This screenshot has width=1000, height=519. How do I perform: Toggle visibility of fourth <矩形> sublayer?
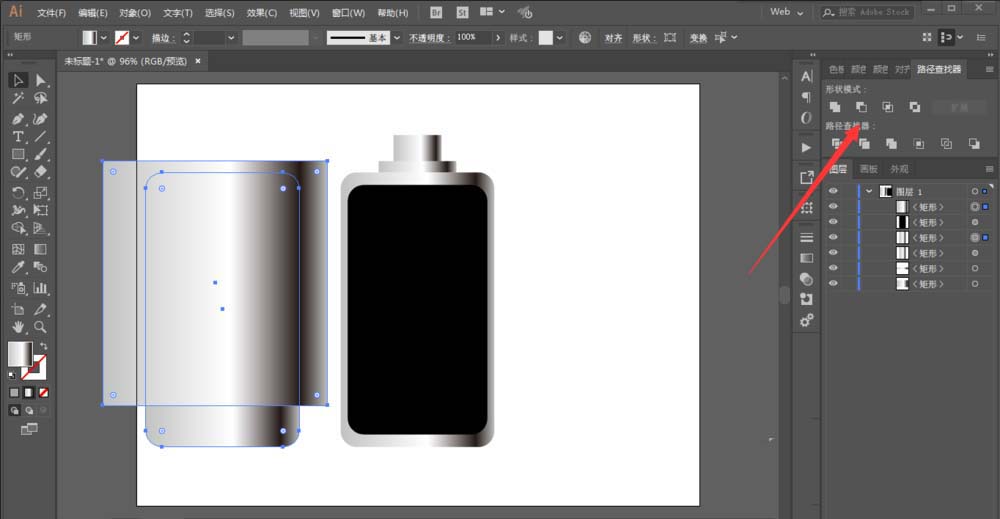tap(833, 253)
